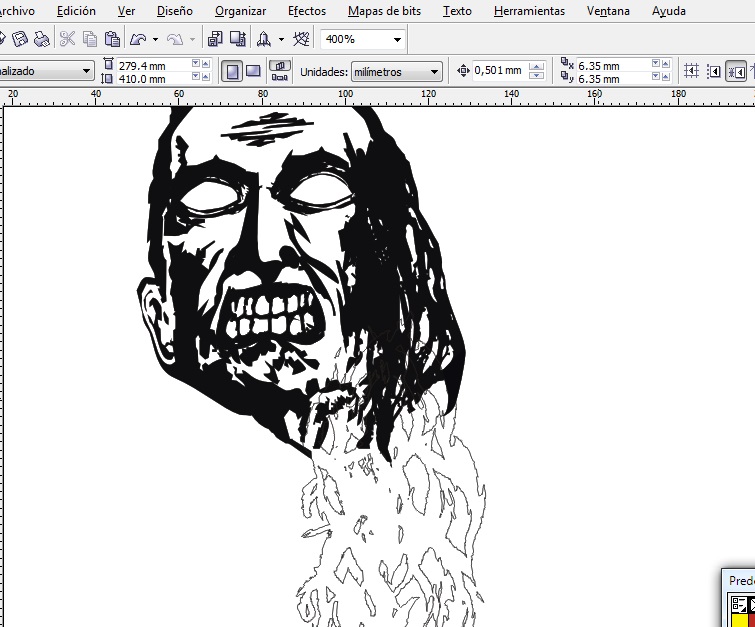Open the 400% zoom level dropdown
The height and width of the screenshot is (627, 755).
click(397, 39)
